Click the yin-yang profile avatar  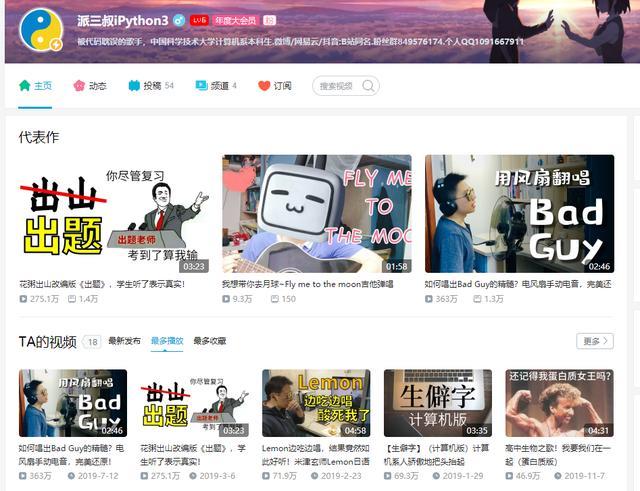pos(41,29)
